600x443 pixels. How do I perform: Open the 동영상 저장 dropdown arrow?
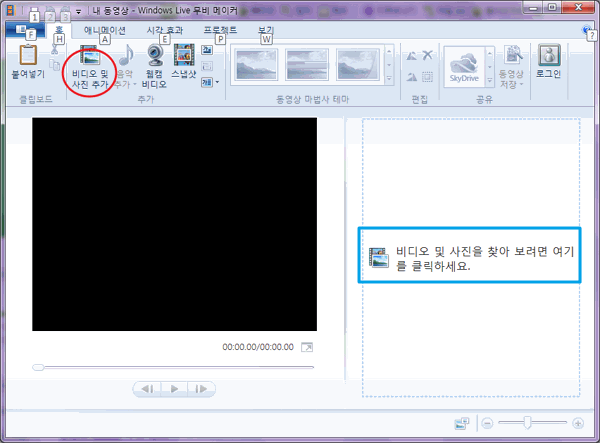[x=522, y=84]
